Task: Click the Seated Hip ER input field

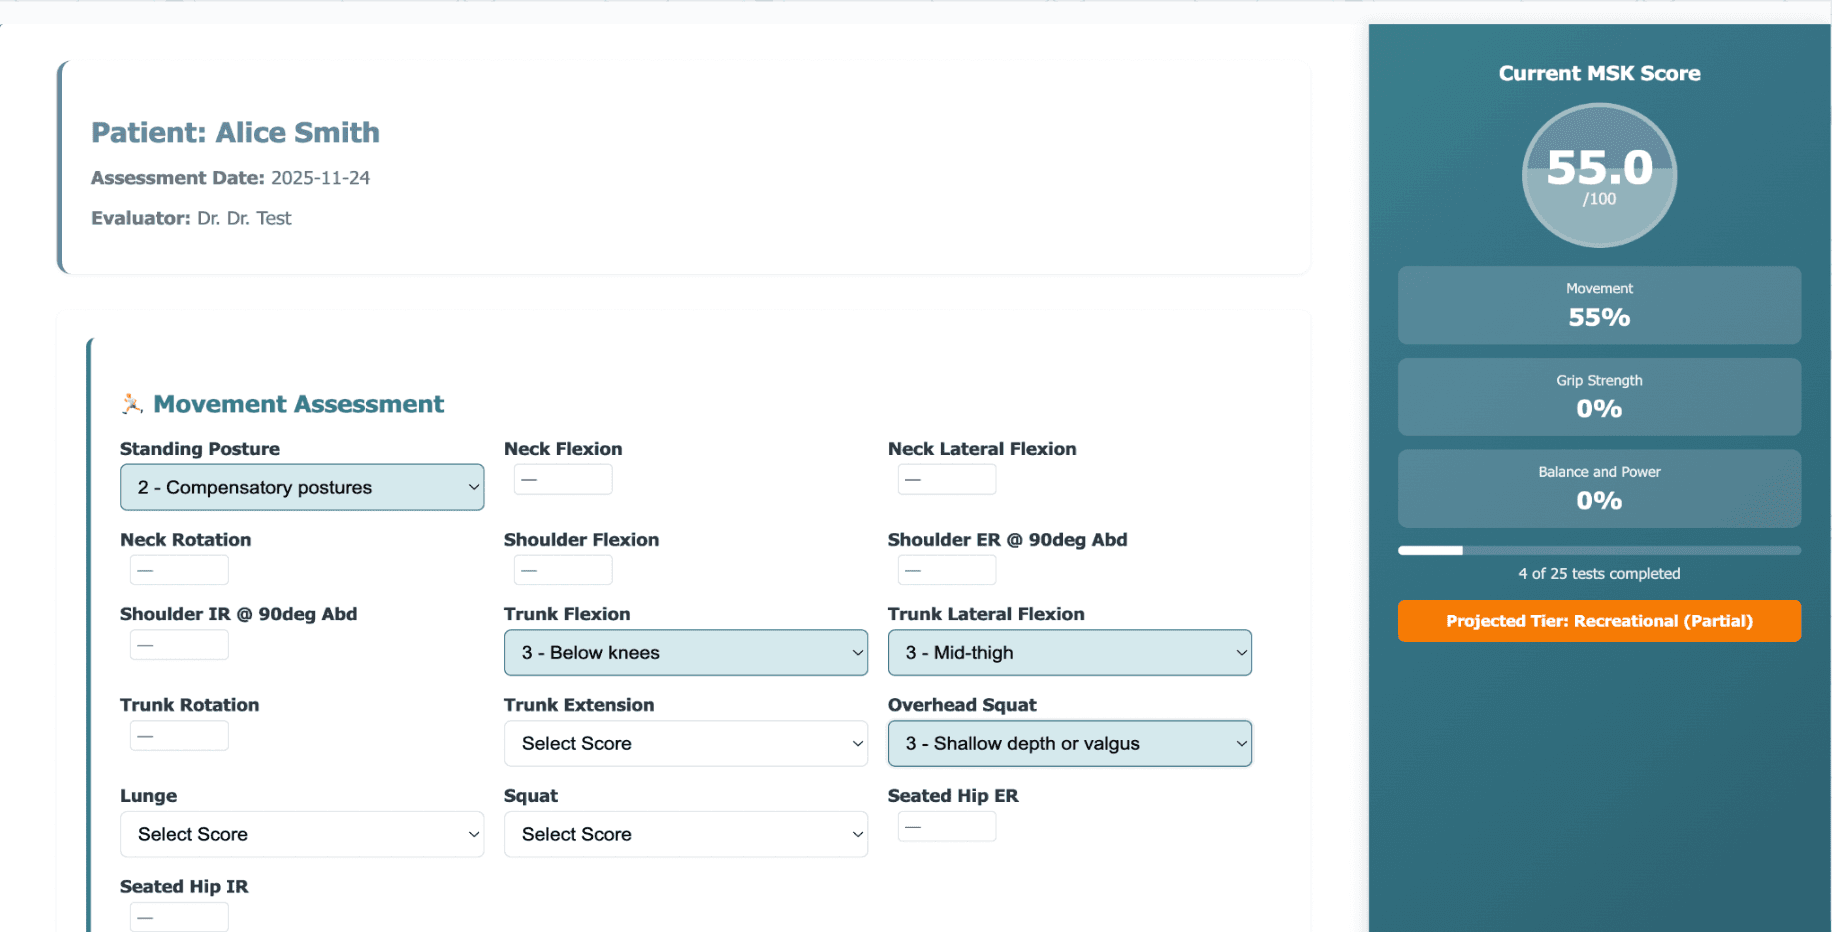Action: pos(946,827)
